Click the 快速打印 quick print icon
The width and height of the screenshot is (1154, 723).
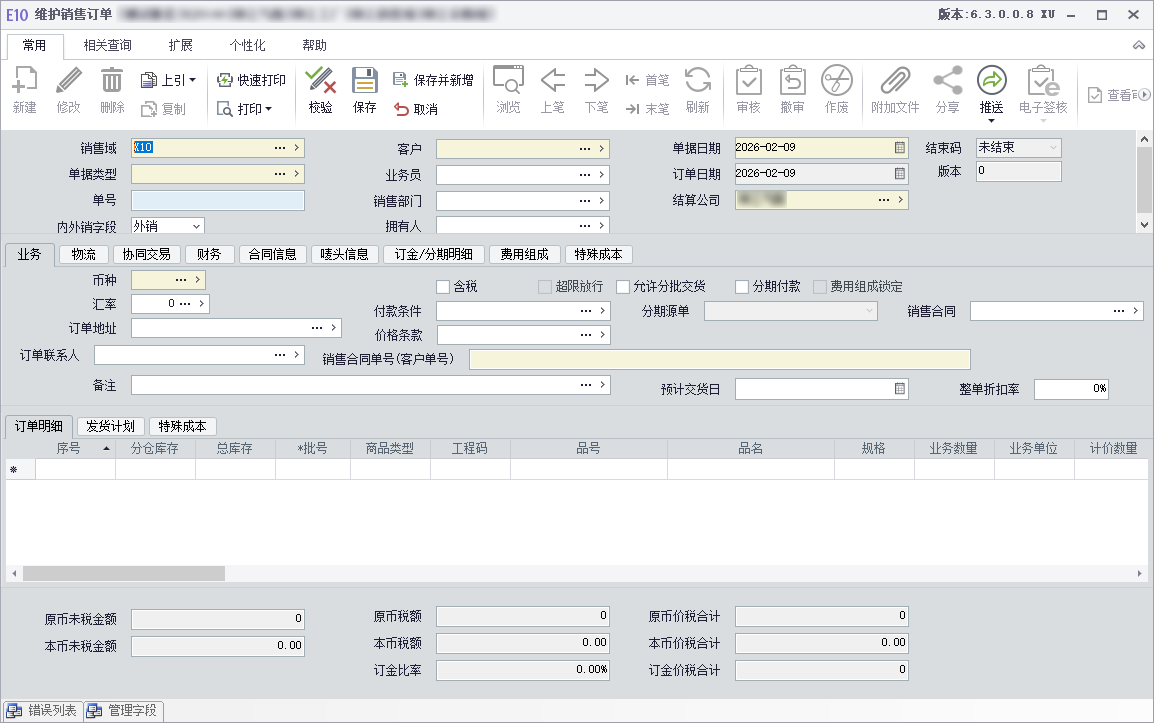[x=225, y=80]
